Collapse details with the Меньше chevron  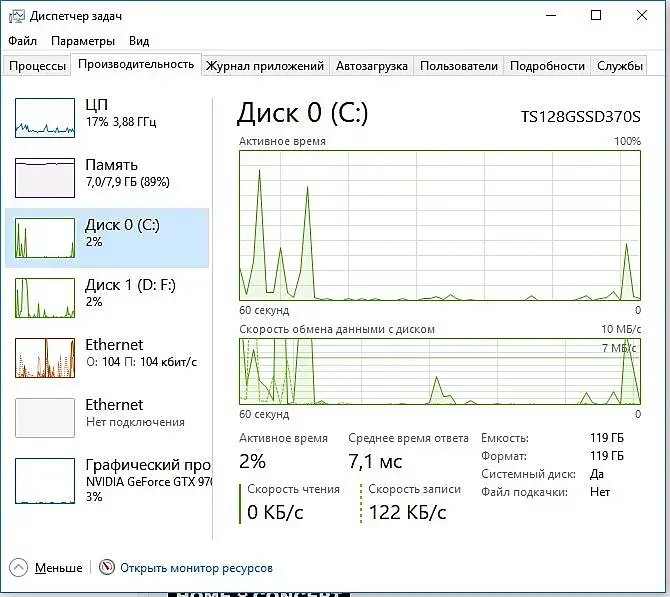click(19, 568)
